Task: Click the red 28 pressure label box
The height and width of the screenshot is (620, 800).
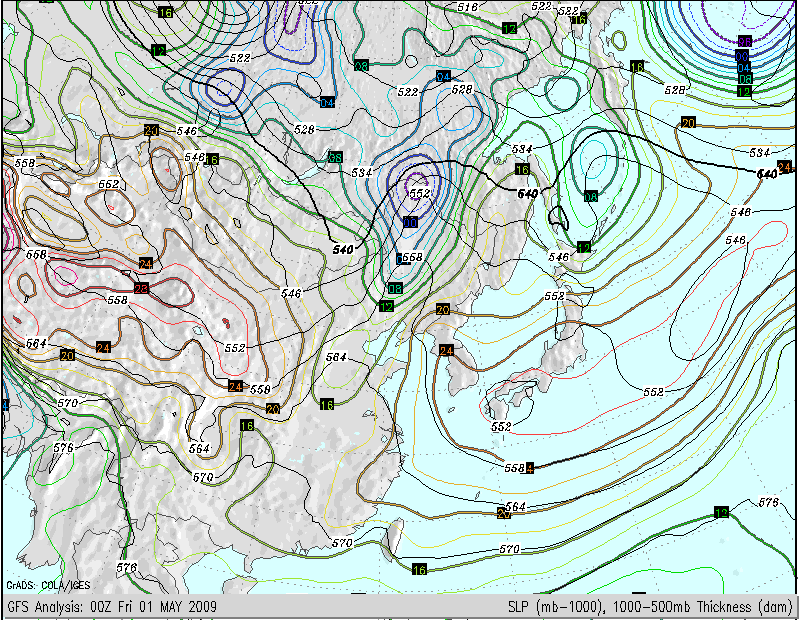Action: pos(141,289)
